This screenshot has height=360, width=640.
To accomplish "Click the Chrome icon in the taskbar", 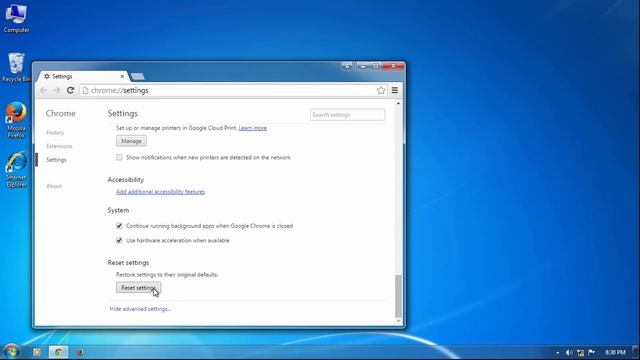I will tap(58, 352).
